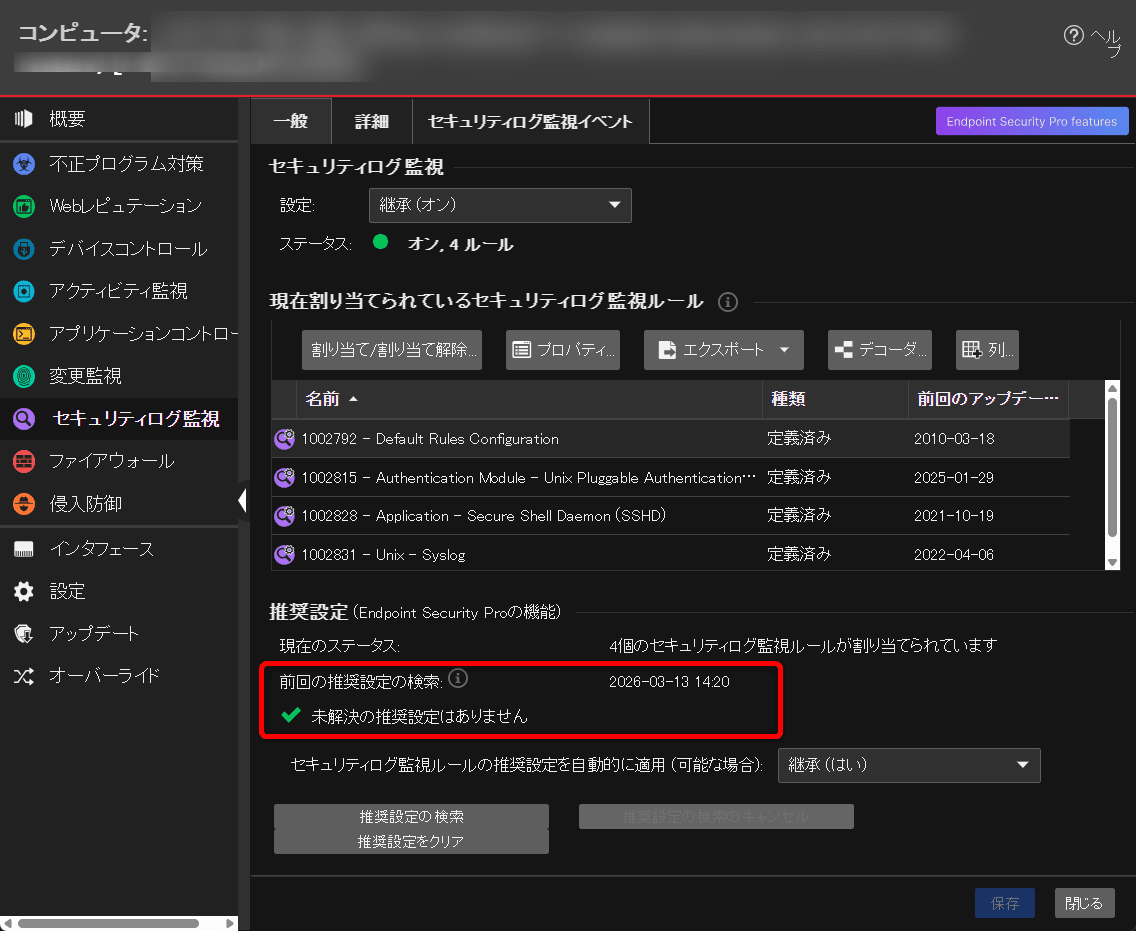Open アクティビティ監視 sidebar icon

click(x=24, y=291)
